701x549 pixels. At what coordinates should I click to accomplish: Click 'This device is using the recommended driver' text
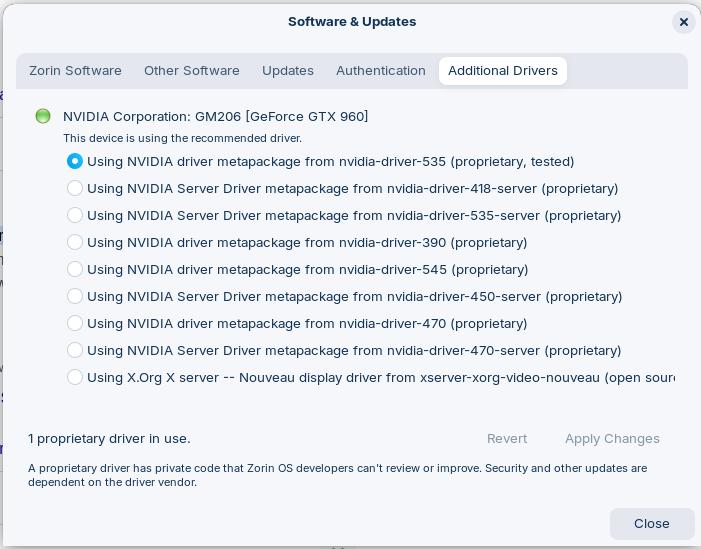coord(182,138)
